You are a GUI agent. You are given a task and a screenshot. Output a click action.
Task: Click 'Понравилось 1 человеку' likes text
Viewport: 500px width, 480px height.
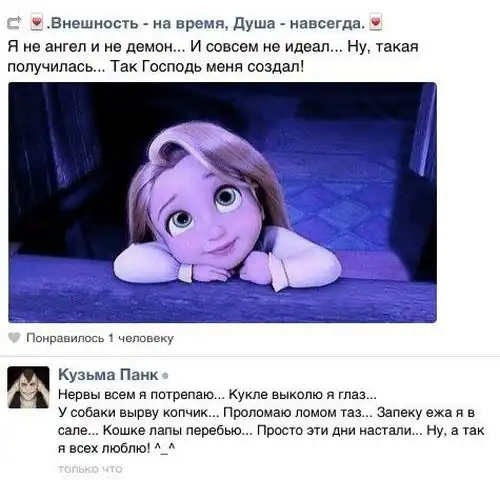[100, 338]
